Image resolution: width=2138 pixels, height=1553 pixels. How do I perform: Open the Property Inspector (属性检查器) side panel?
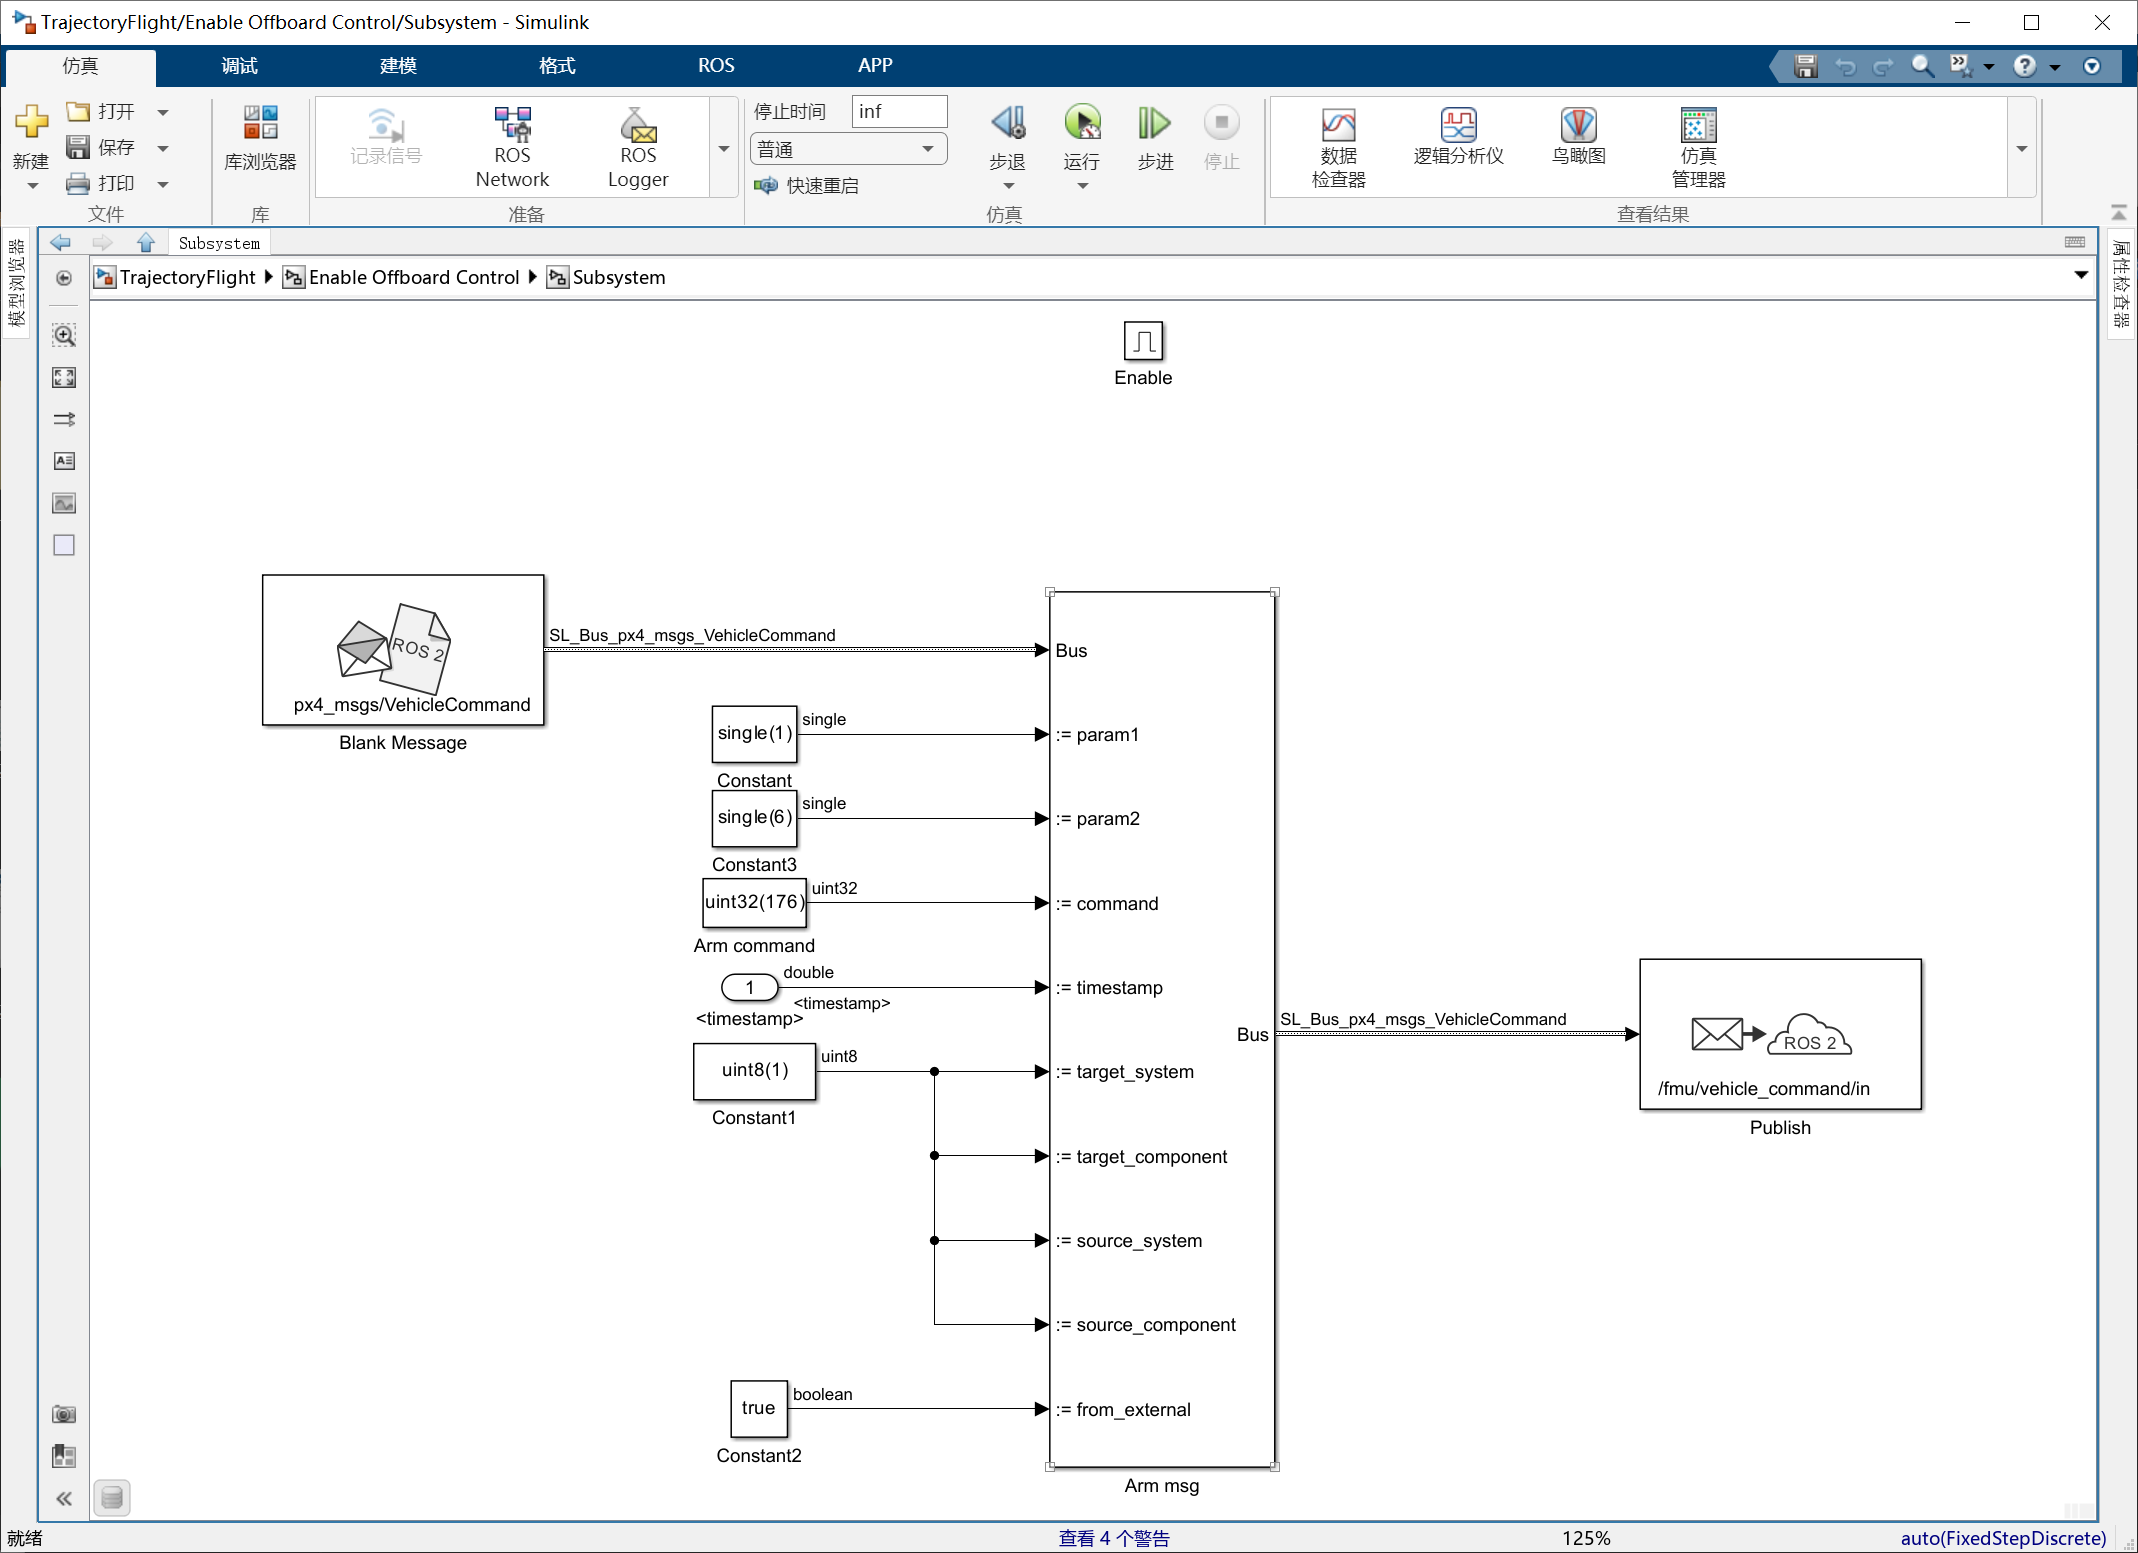(x=2120, y=284)
